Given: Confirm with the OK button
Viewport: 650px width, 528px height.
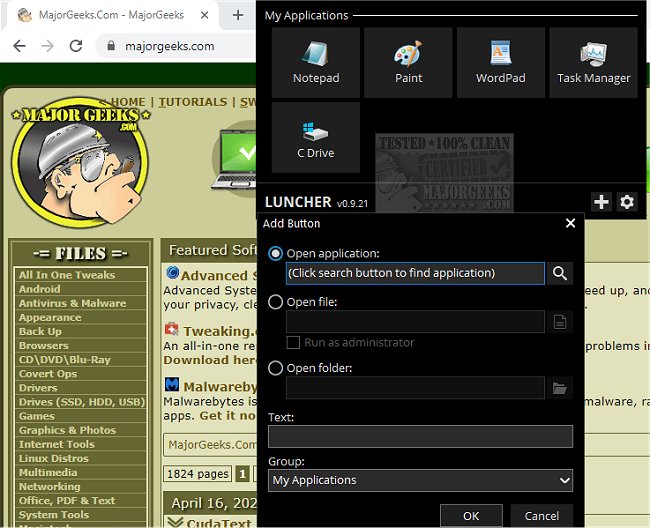Looking at the screenshot, I should 471,516.
